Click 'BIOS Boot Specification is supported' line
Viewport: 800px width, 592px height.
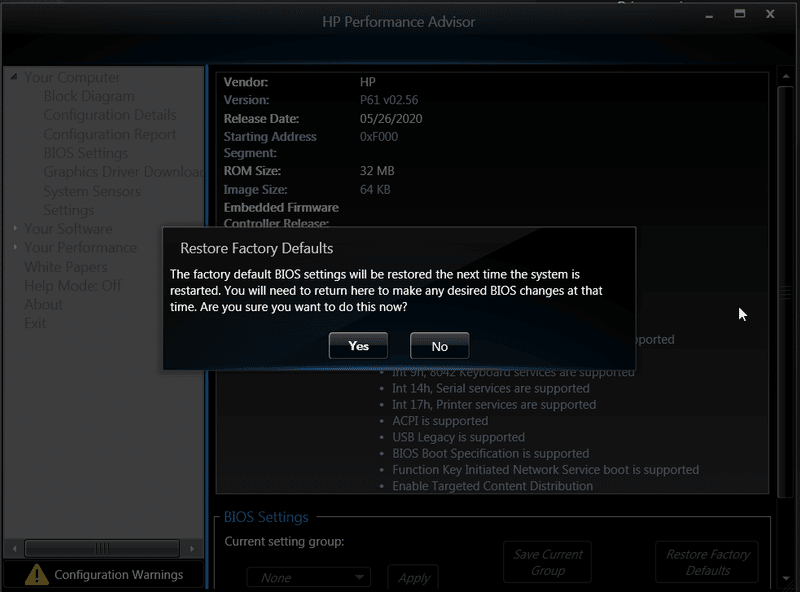[x=490, y=454]
